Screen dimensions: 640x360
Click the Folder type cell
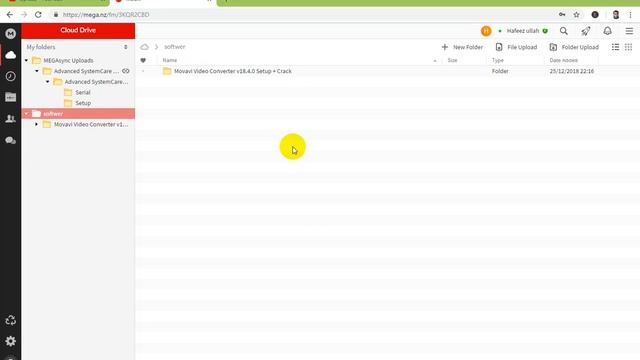click(500, 71)
